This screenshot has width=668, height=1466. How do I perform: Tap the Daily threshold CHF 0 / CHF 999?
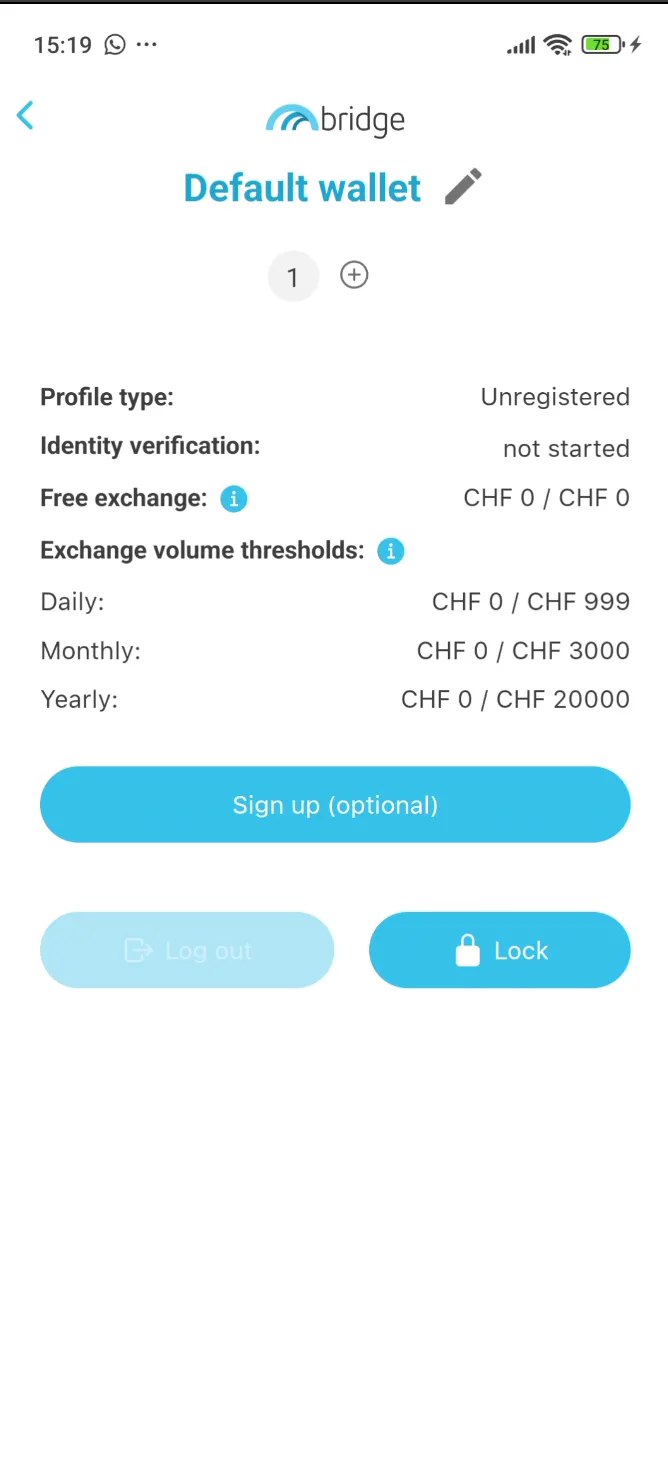tap(530, 601)
